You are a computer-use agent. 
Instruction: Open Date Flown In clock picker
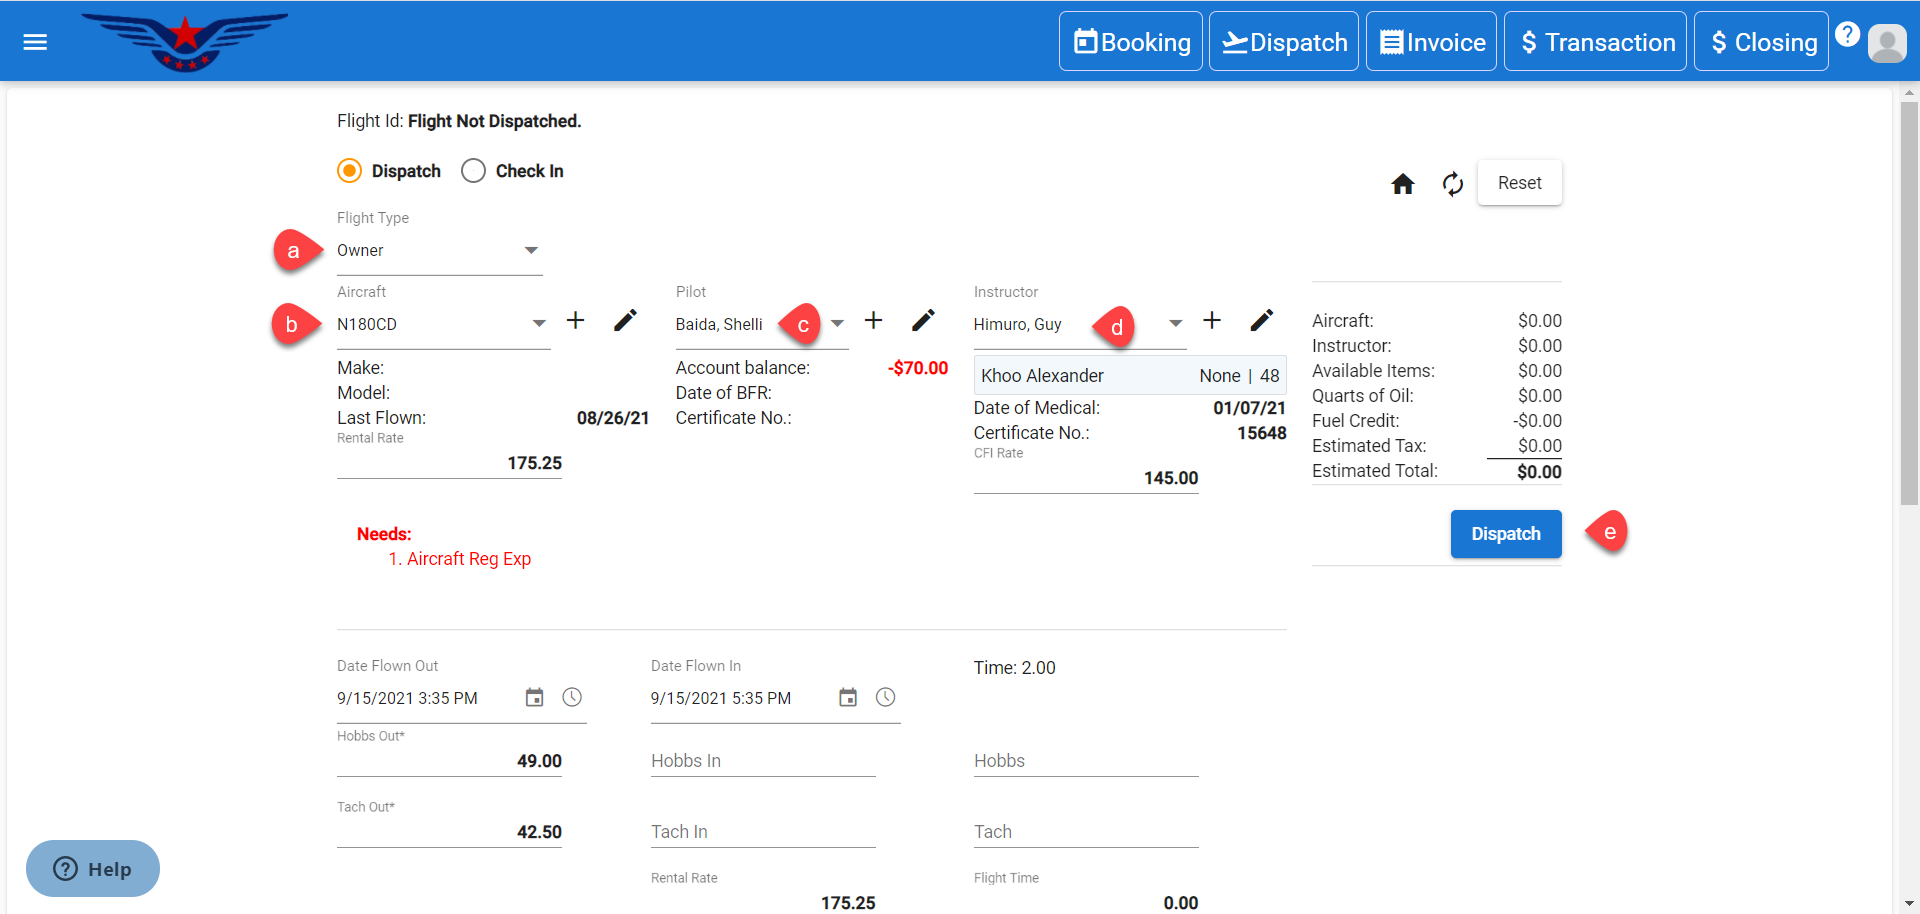pos(885,698)
